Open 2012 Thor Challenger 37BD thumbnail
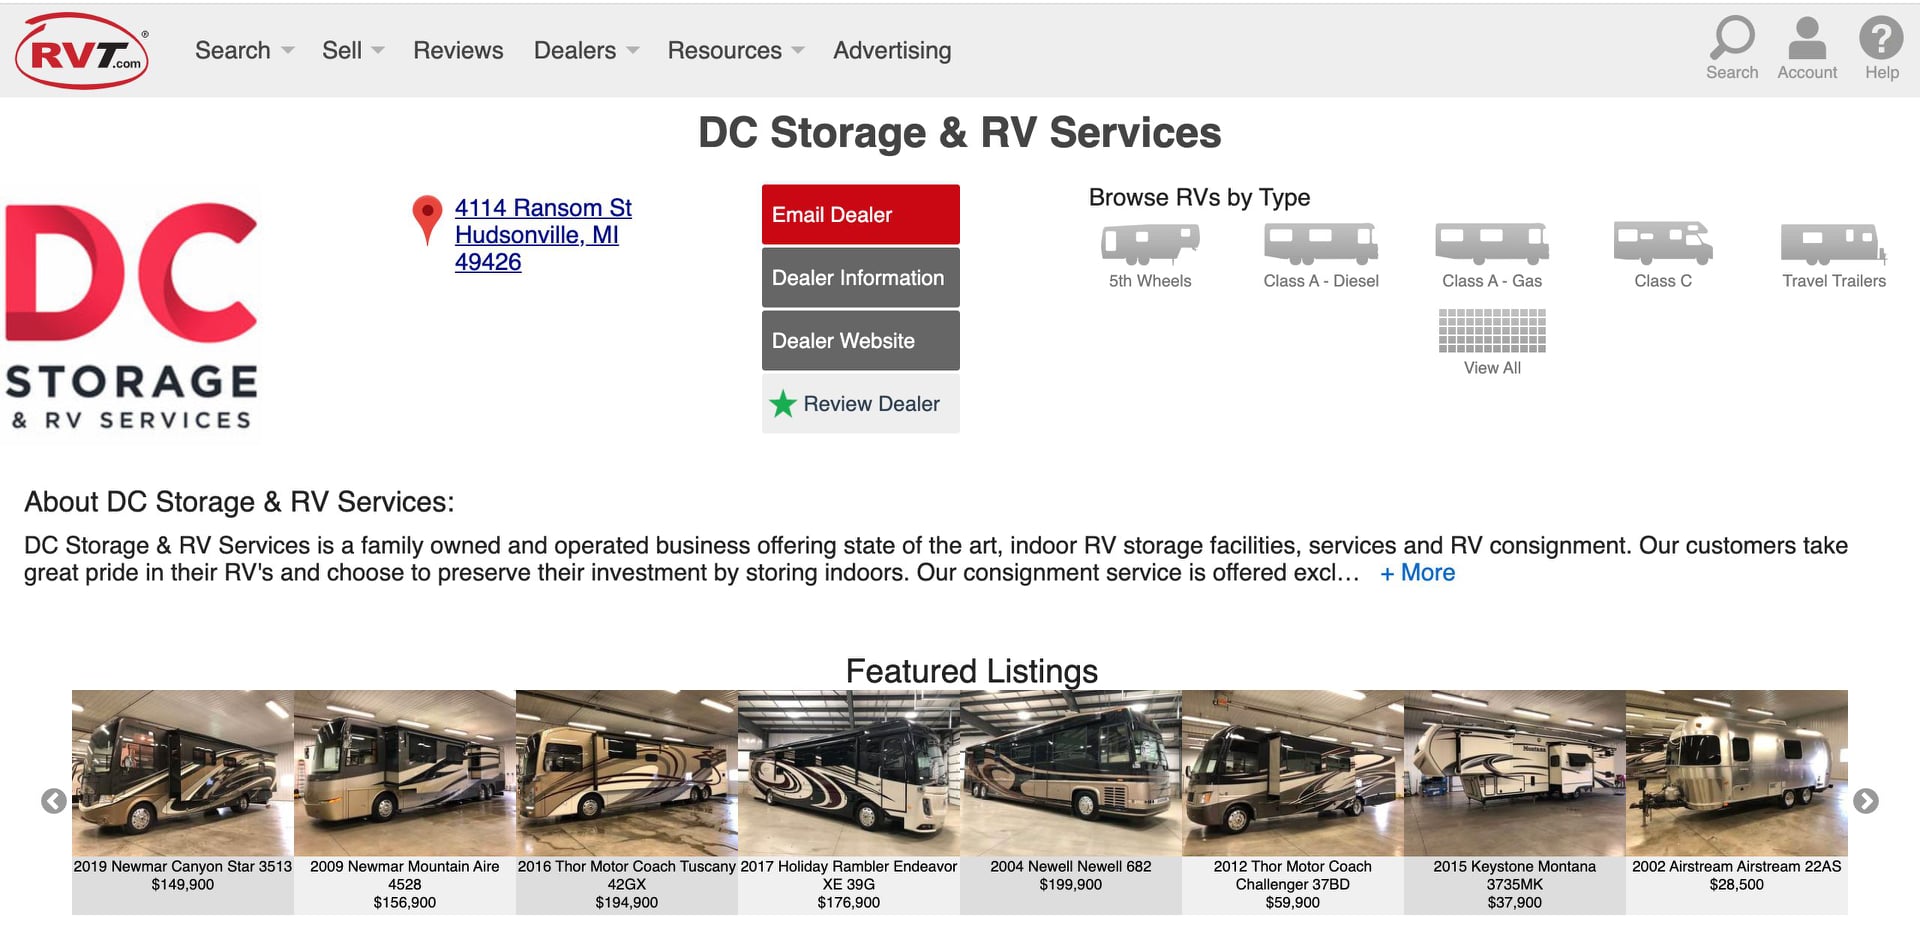This screenshot has width=1920, height=944. 1293,773
